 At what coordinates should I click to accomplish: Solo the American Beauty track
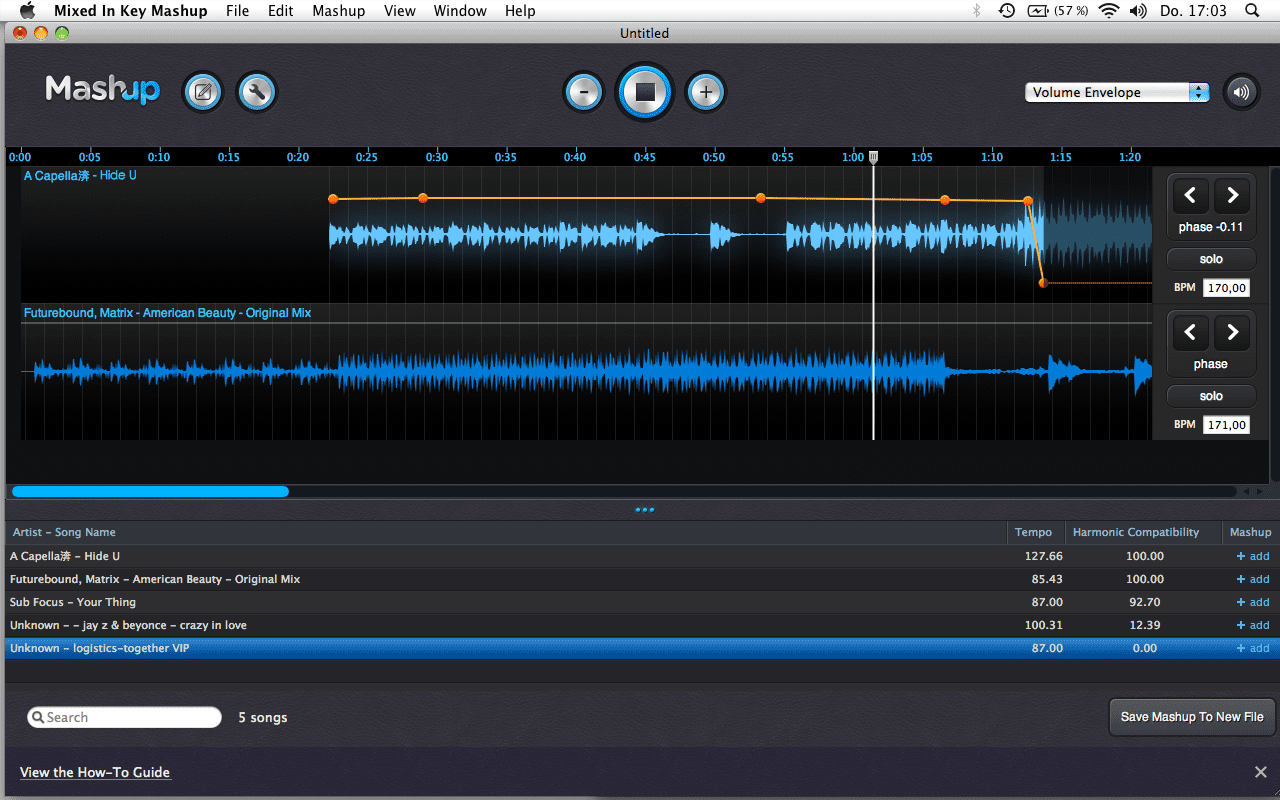[1211, 396]
